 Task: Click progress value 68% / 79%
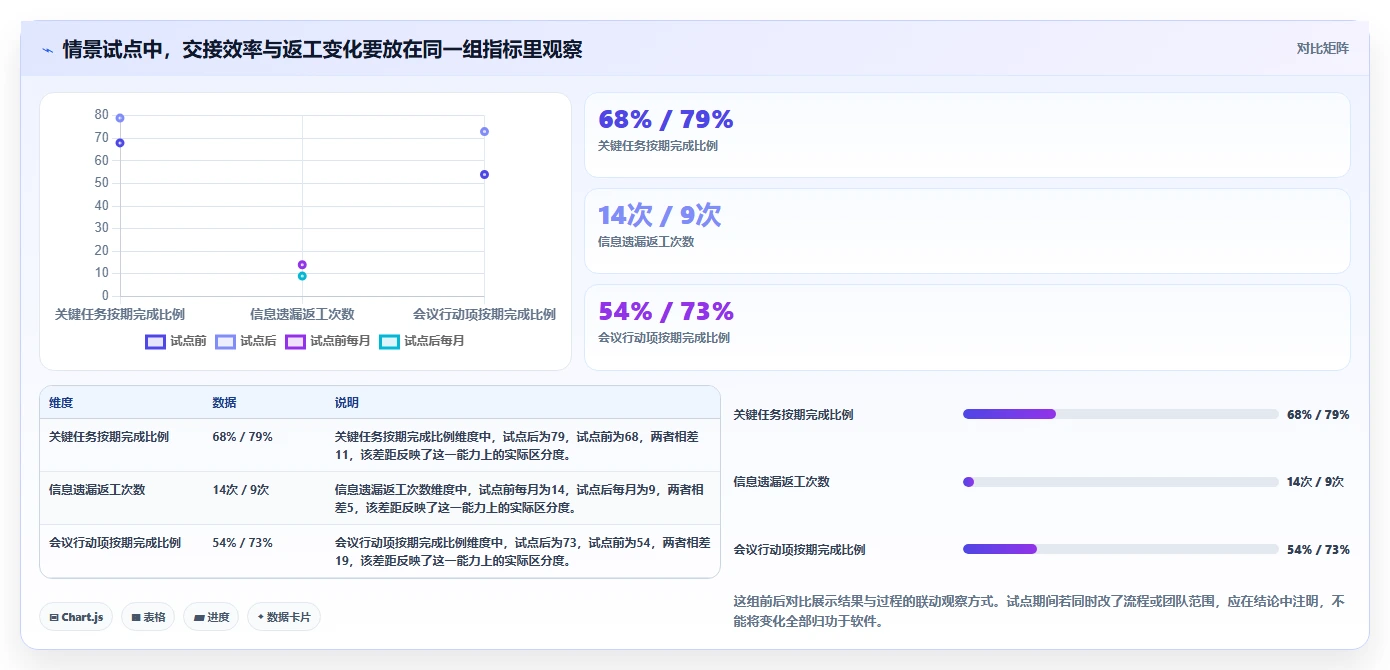click(1318, 415)
